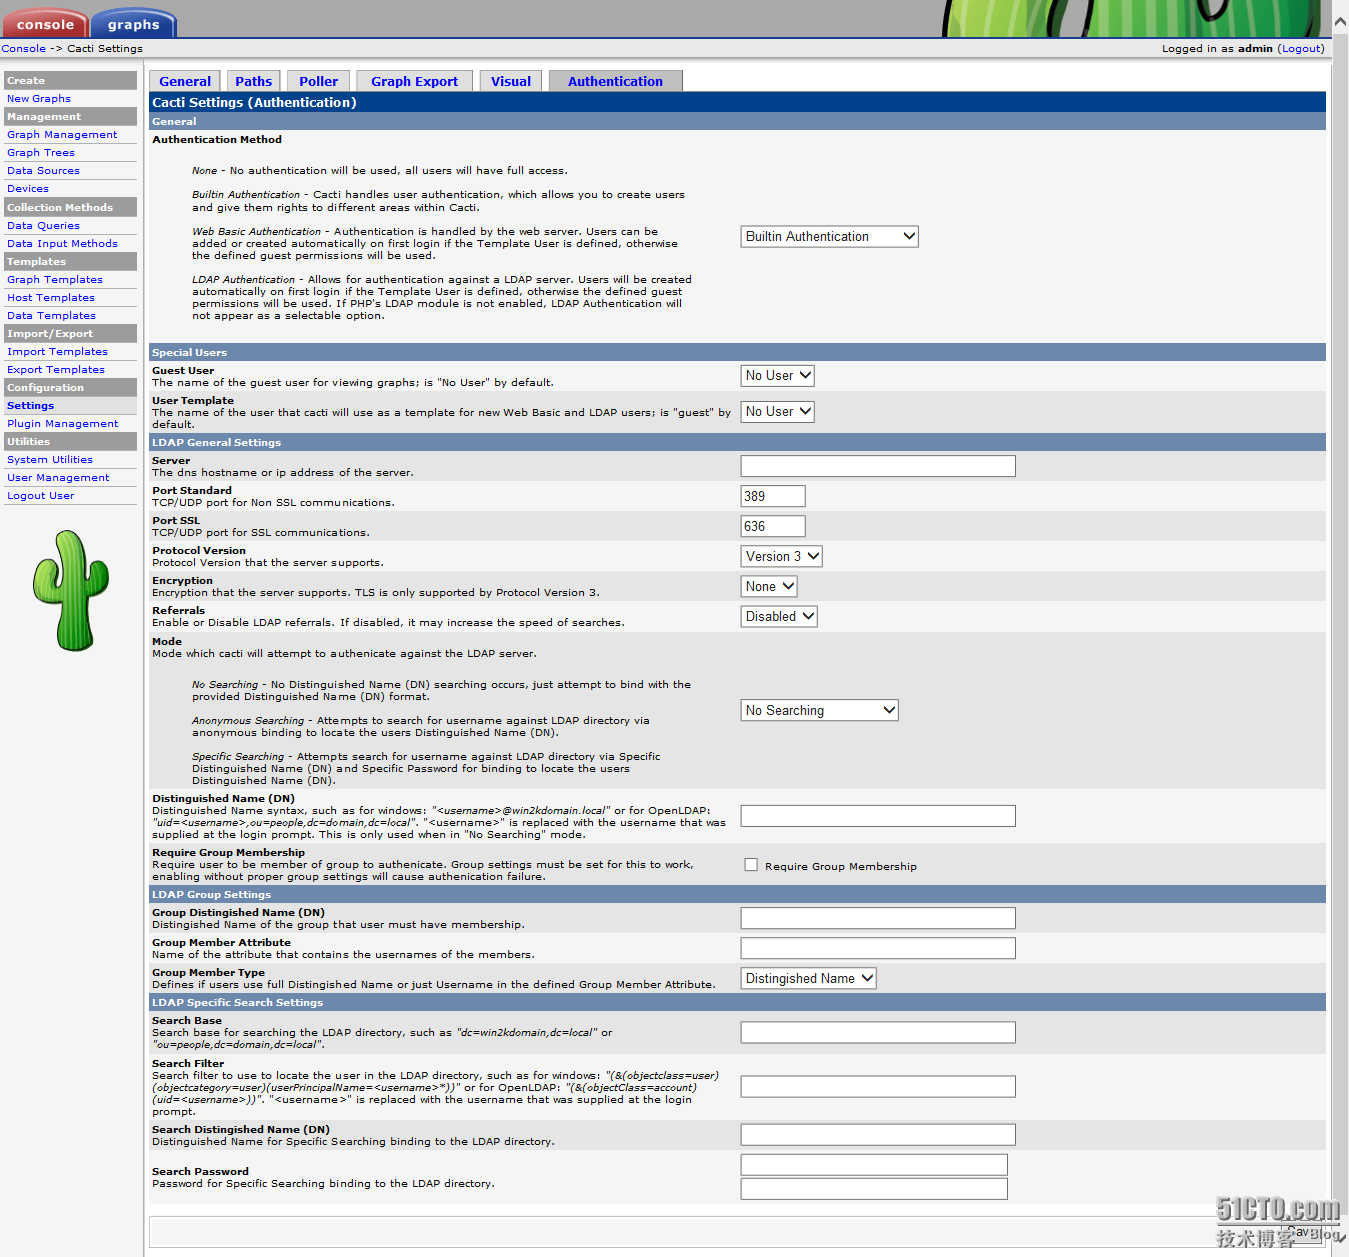The width and height of the screenshot is (1349, 1257).
Task: Open Plugin Management in sidebar
Action: click(63, 423)
